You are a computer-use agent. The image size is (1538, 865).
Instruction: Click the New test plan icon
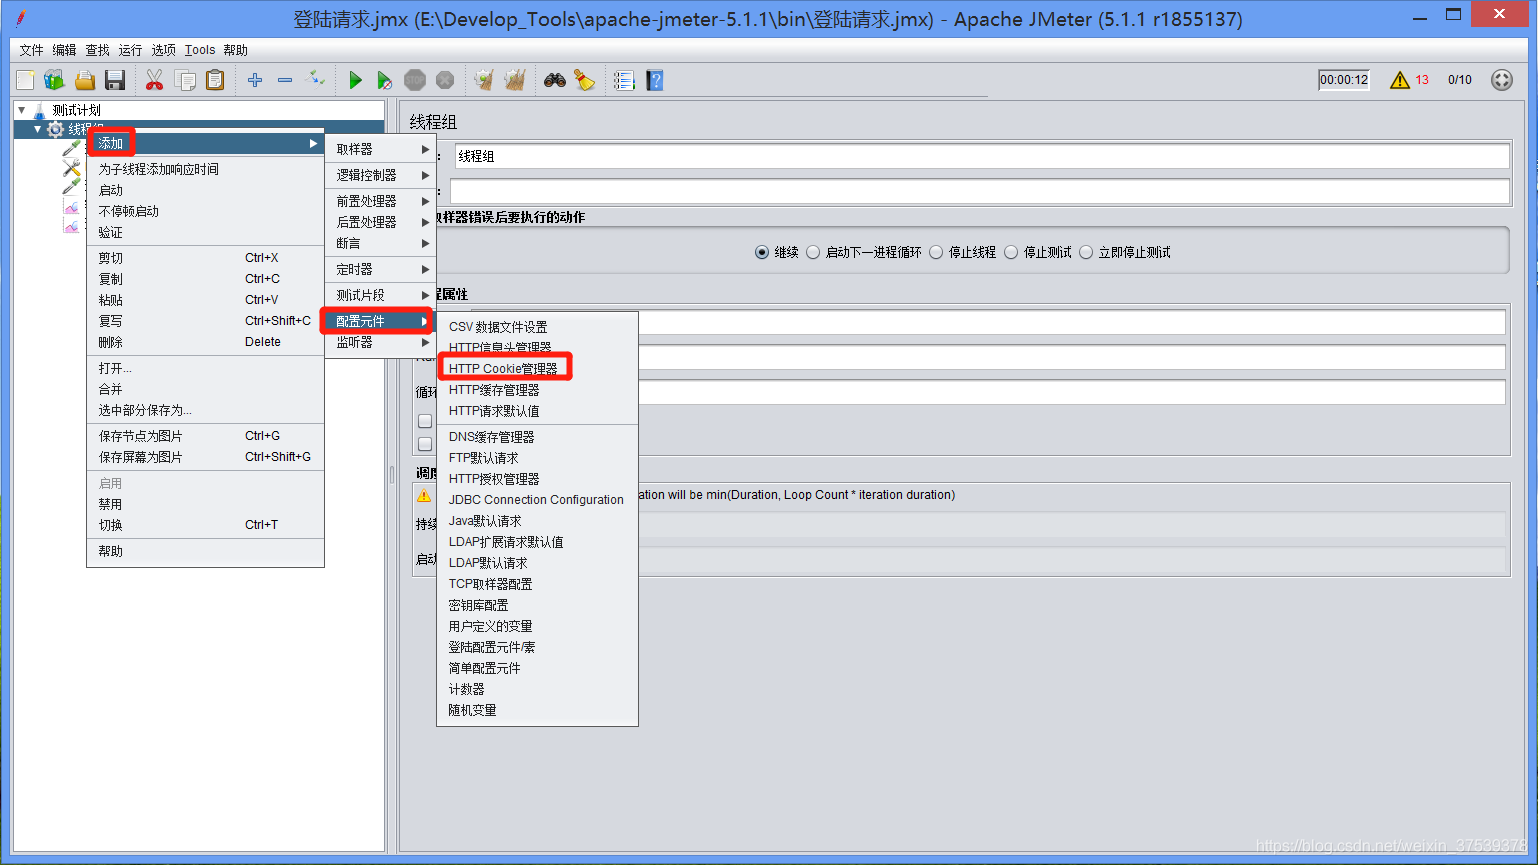click(25, 80)
